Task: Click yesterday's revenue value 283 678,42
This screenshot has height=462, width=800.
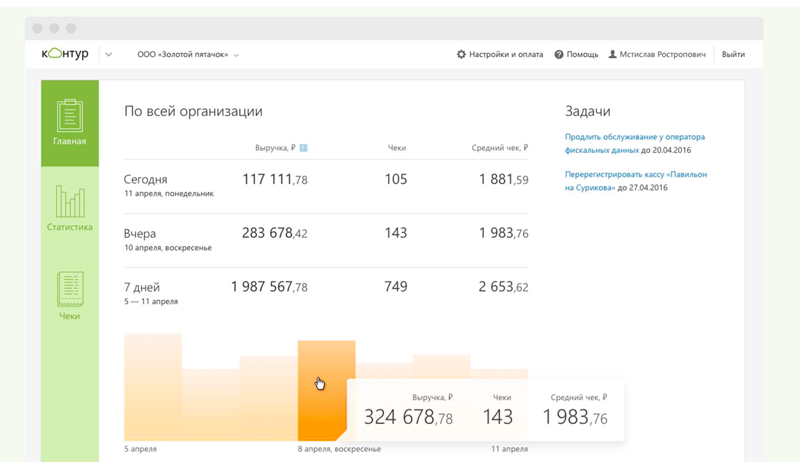Action: click(274, 233)
